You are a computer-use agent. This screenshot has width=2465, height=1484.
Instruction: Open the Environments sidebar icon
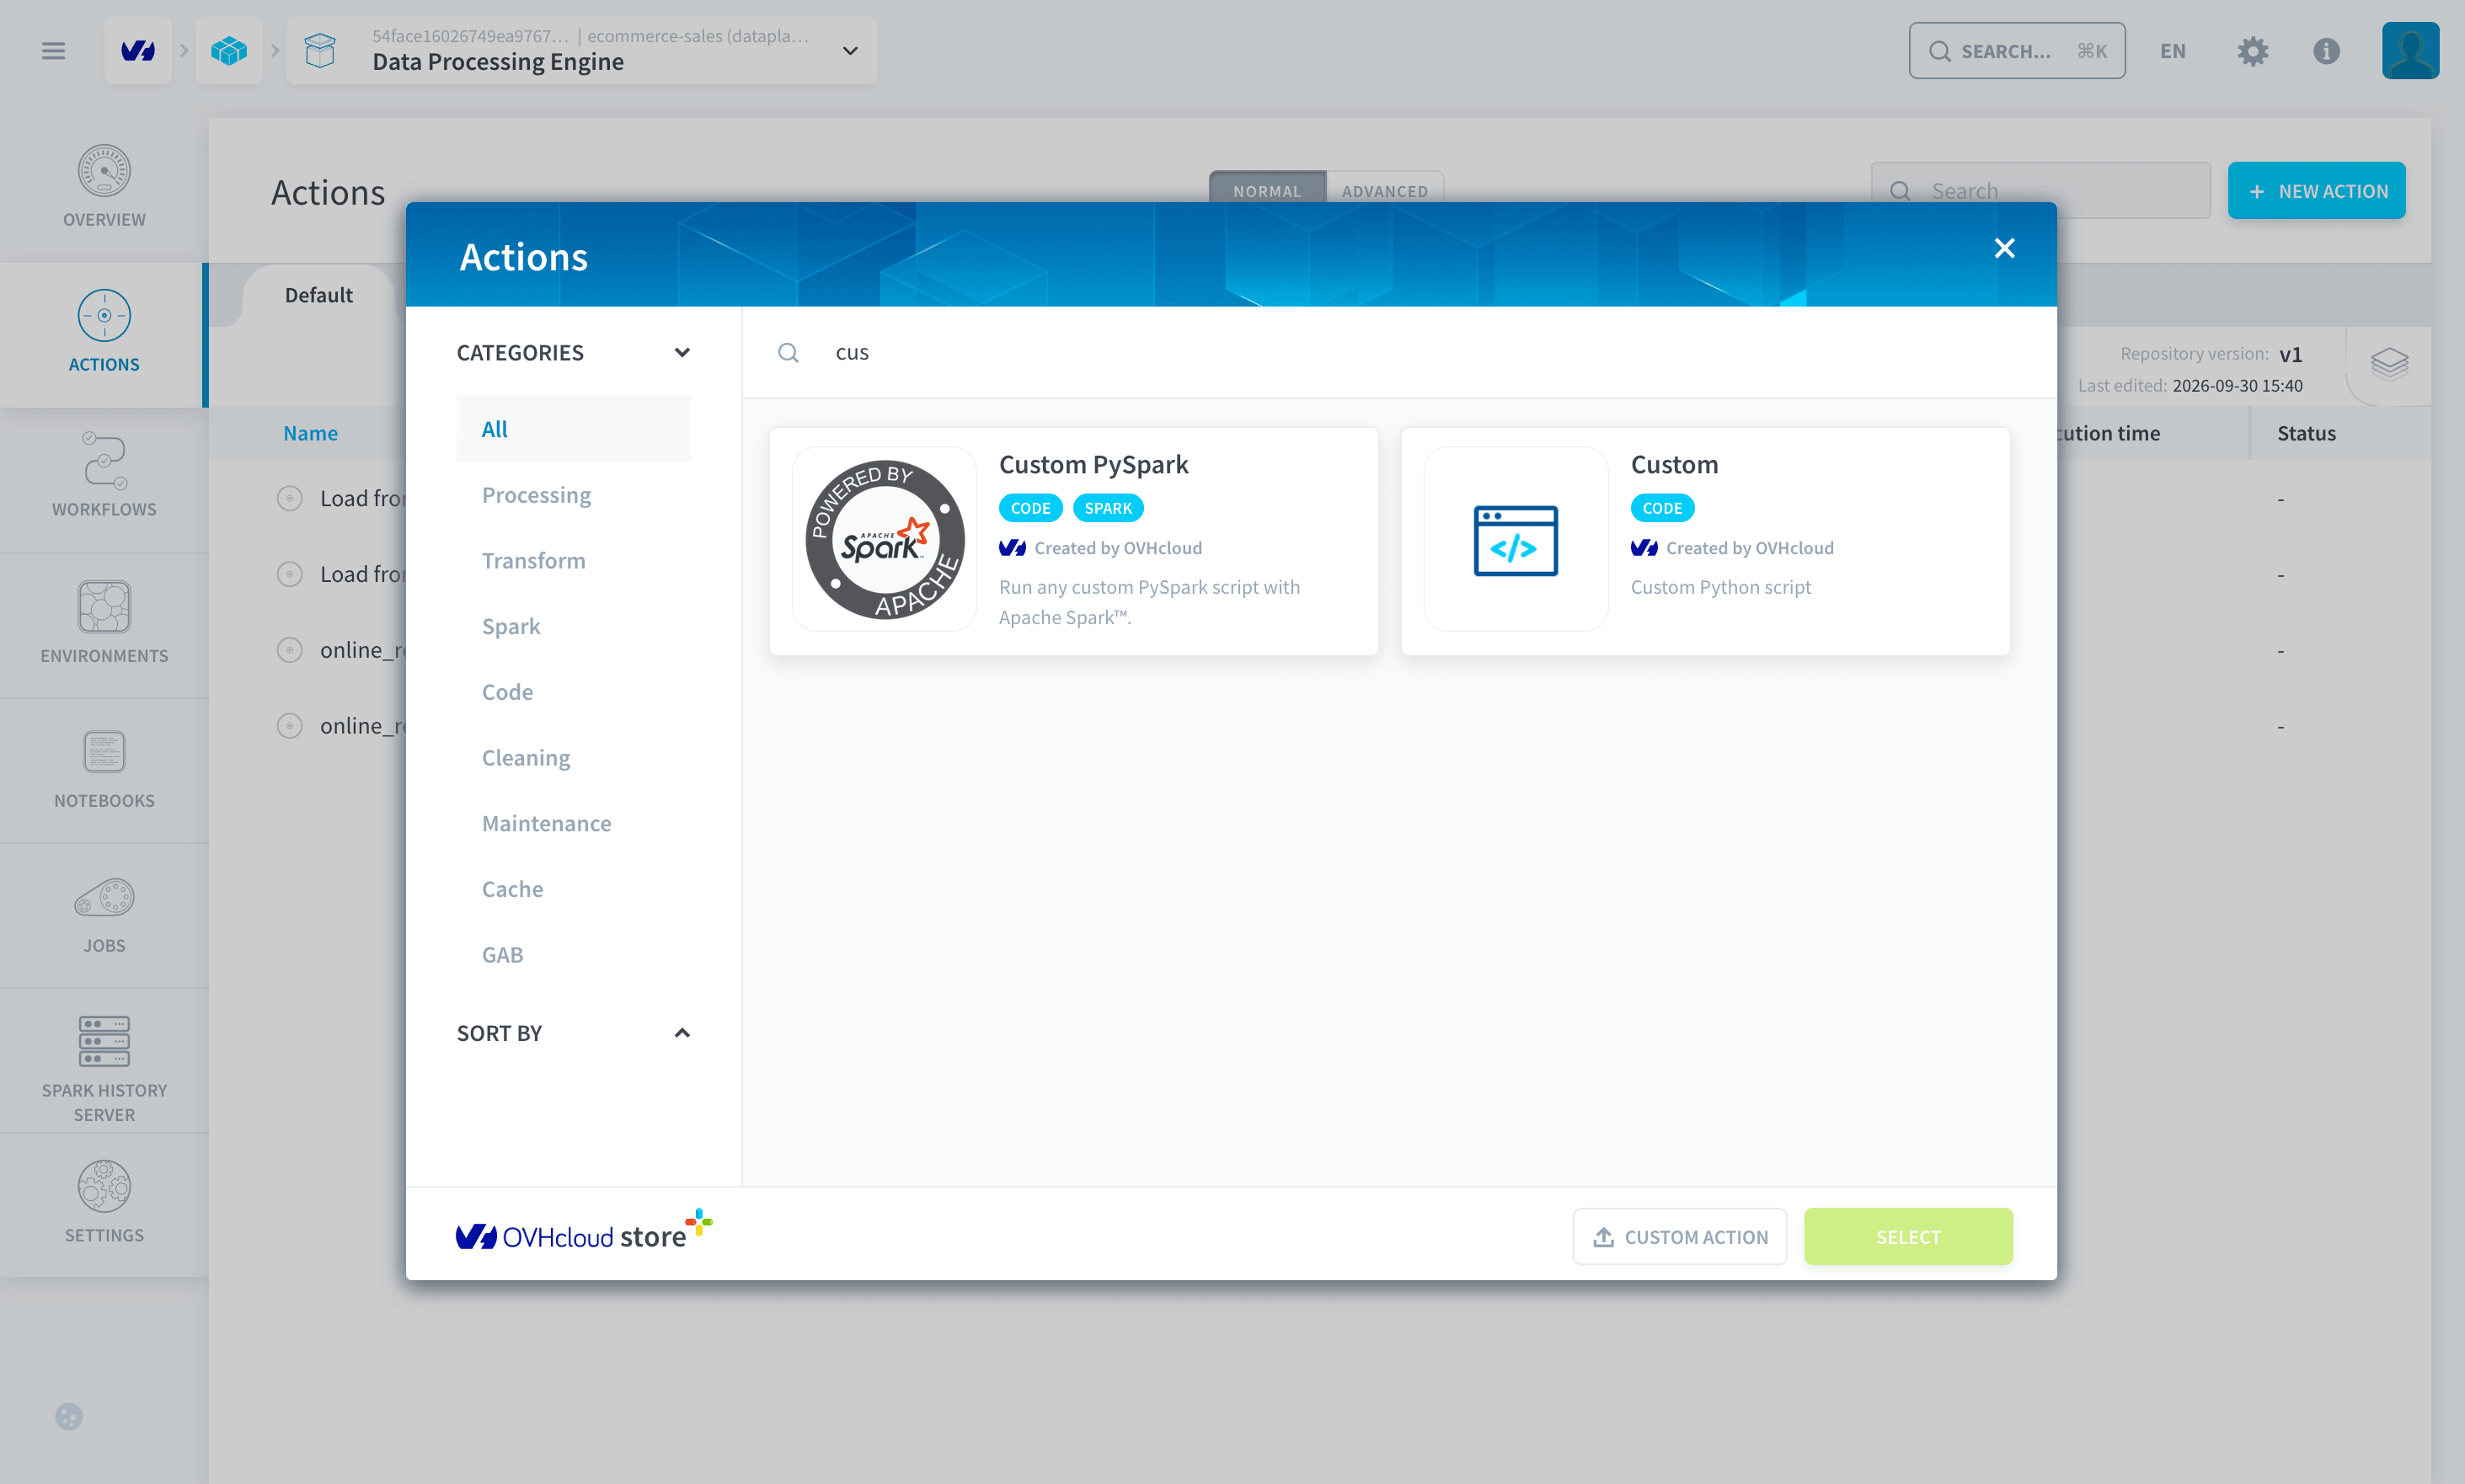click(x=104, y=607)
